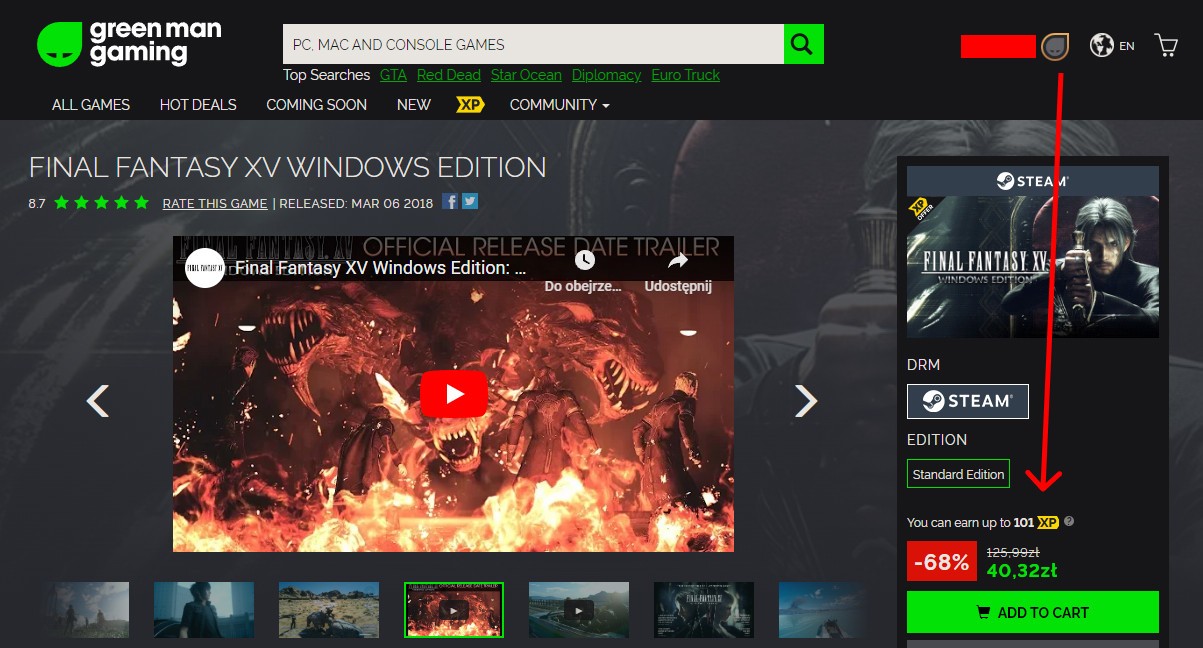1203x648 pixels.
Task: Click the video title Final Fantasy XV Windows Edition
Action: click(381, 268)
